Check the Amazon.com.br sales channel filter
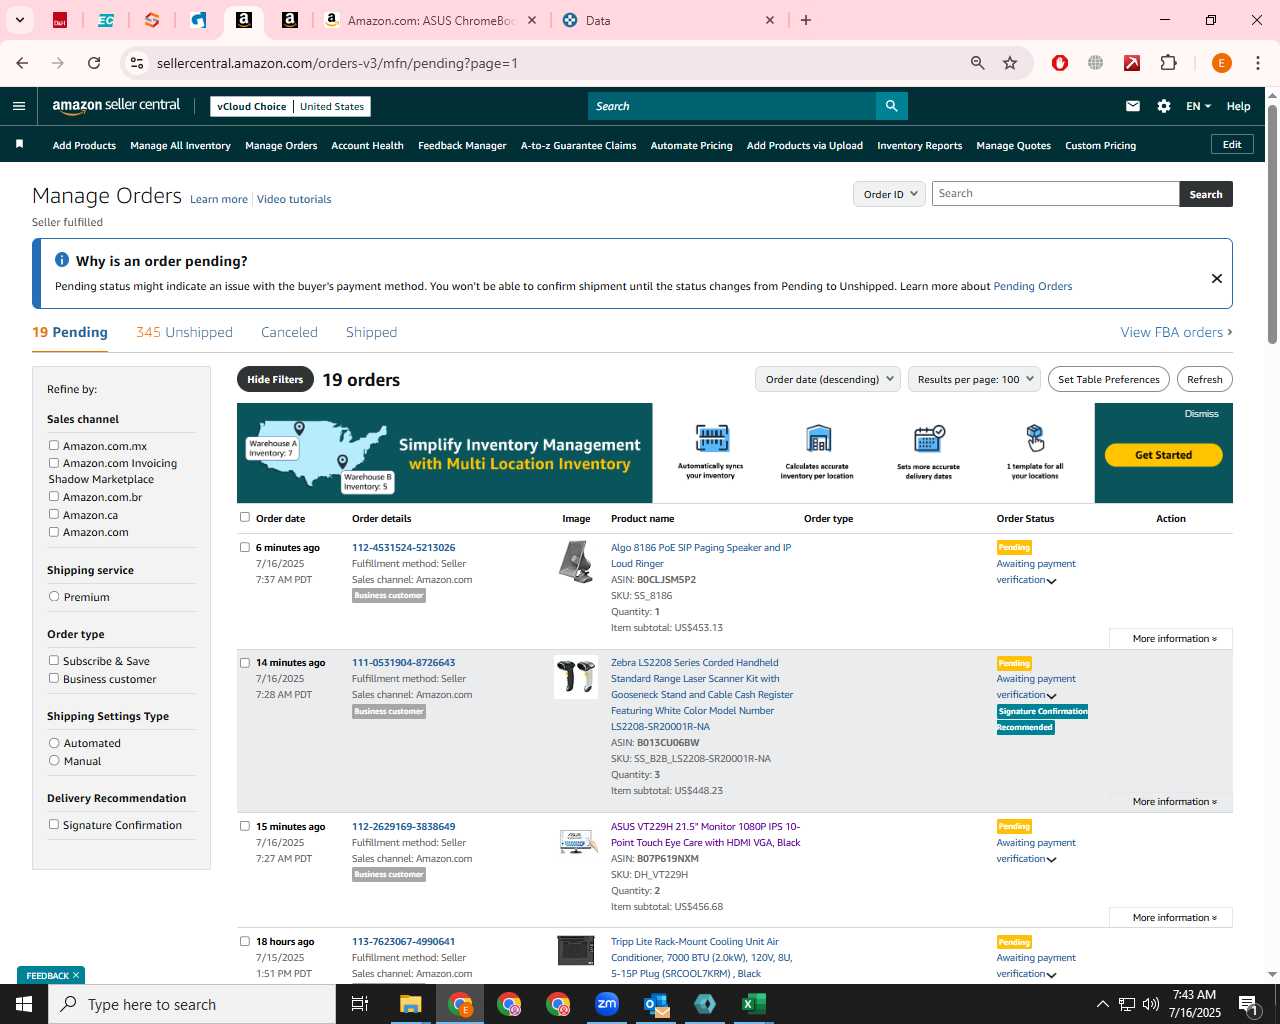Viewport: 1280px width, 1024px height. coord(54,496)
